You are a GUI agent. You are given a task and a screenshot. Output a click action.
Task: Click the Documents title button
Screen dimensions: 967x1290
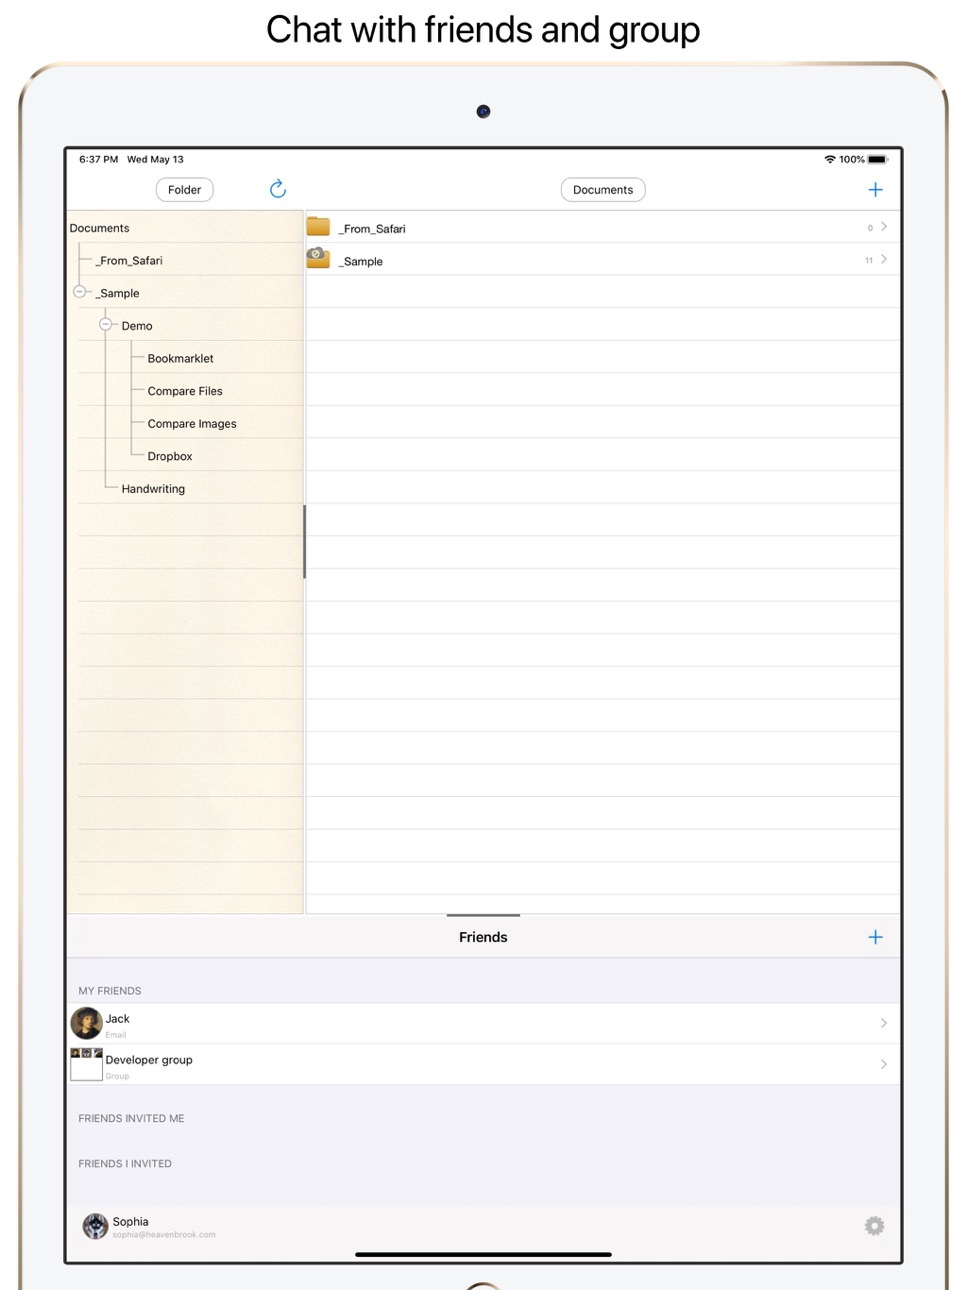coord(603,190)
